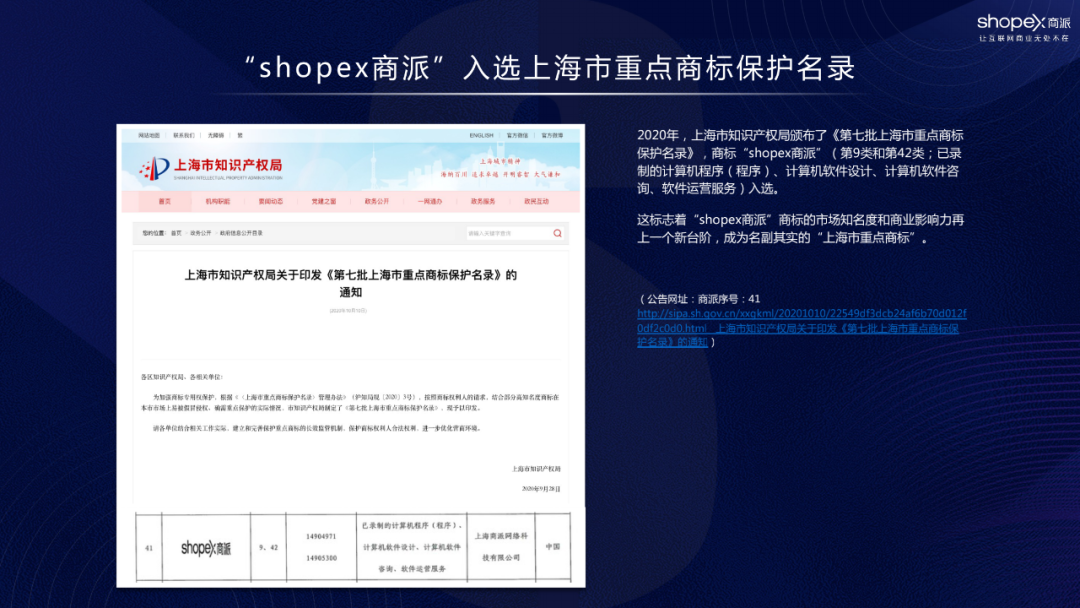1080x608 pixels.
Task: Open the 机构职能 navigation tab
Action: pos(218,202)
